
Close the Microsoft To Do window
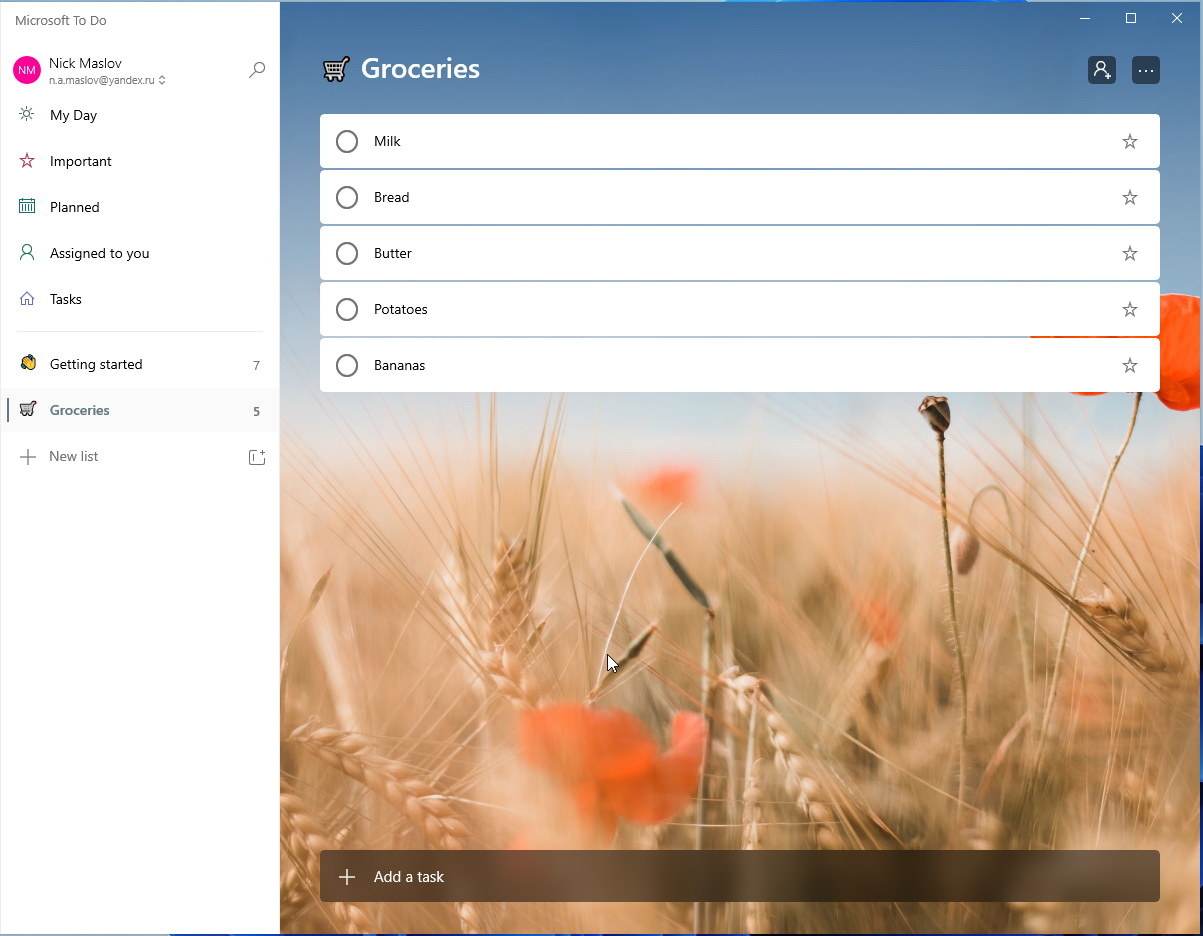coord(1177,18)
